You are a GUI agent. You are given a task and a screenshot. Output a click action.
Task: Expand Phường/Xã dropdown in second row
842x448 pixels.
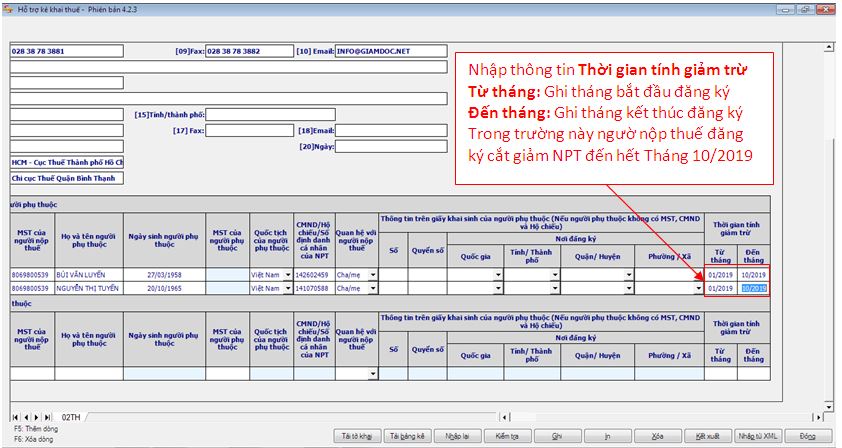click(x=698, y=288)
